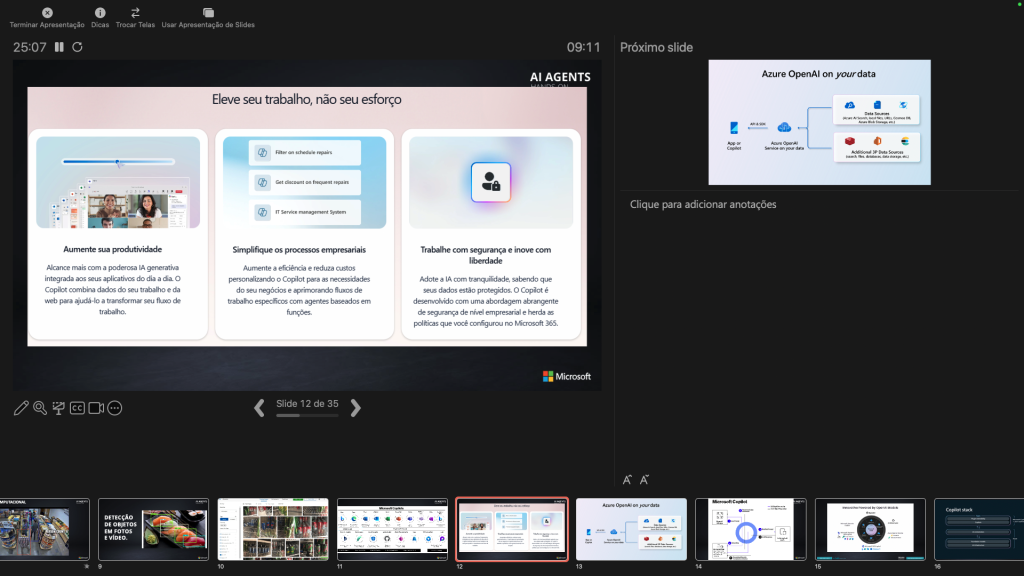Go to previous slide with left chevron

pyautogui.click(x=259, y=407)
